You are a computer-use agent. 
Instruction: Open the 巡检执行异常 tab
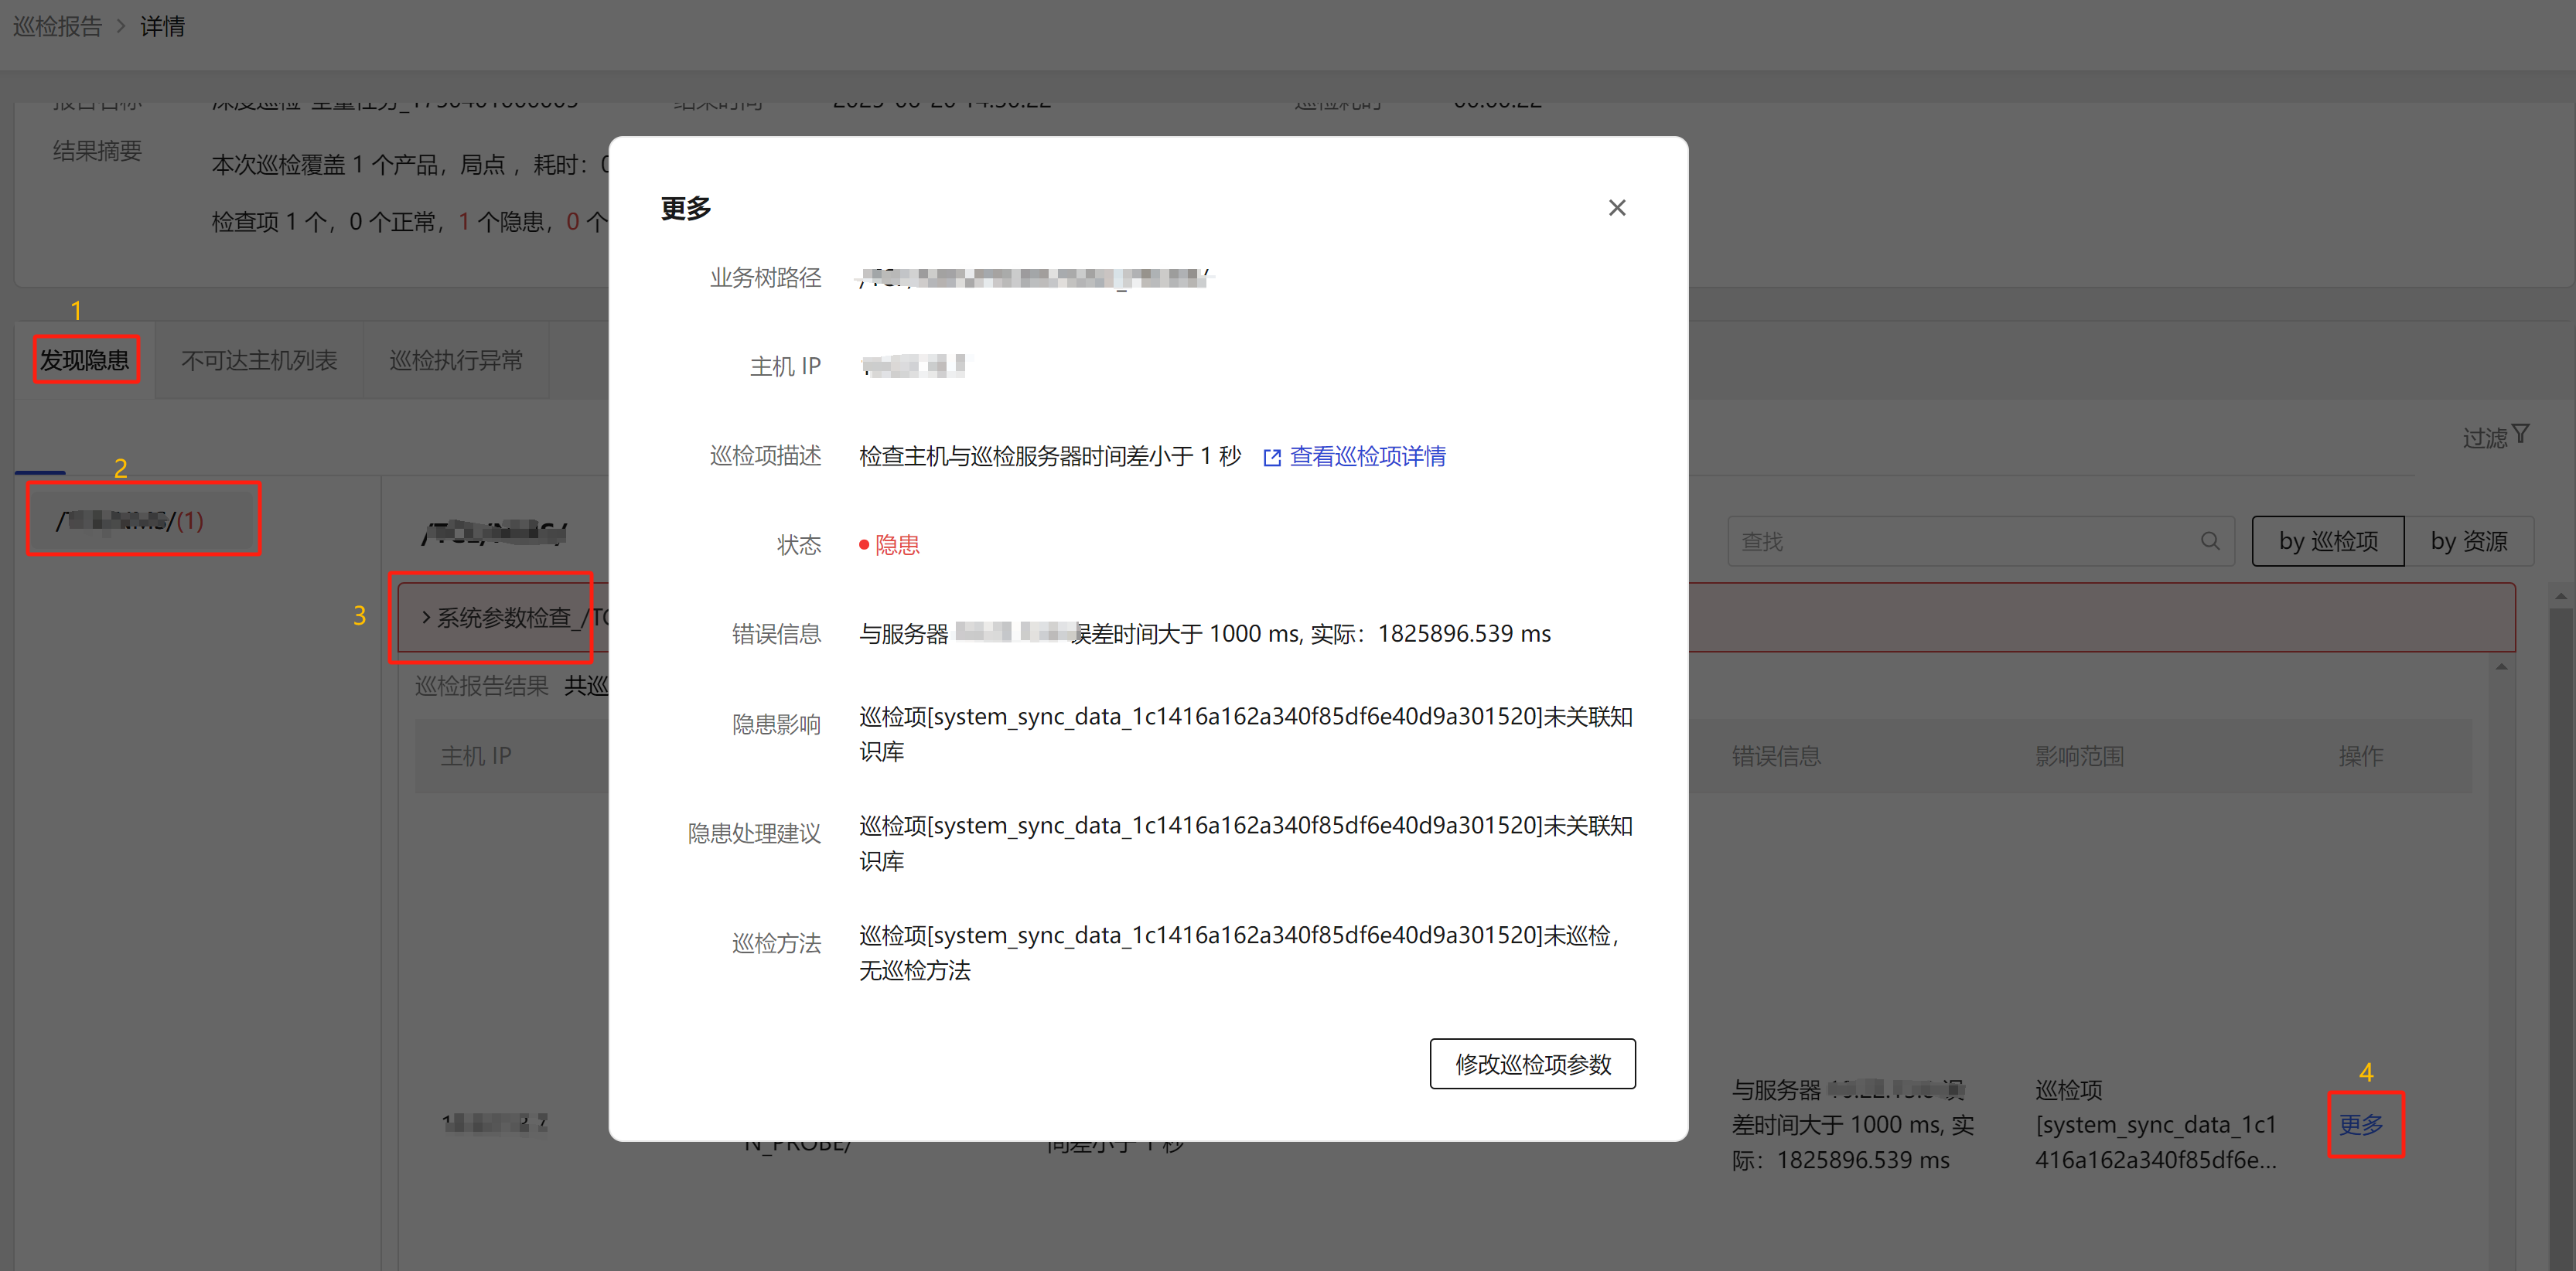click(456, 360)
